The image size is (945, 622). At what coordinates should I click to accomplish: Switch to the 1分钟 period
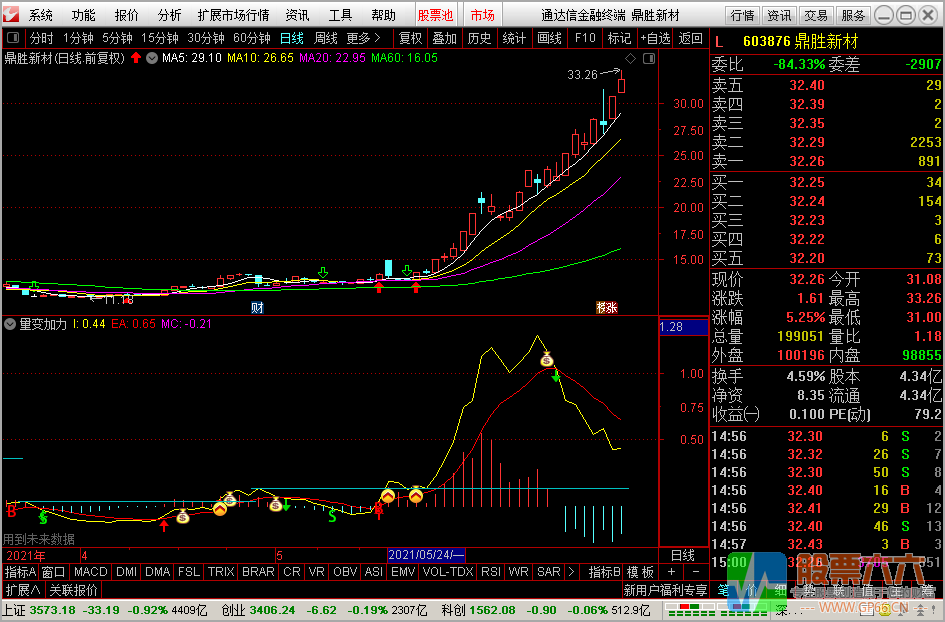tap(78, 39)
